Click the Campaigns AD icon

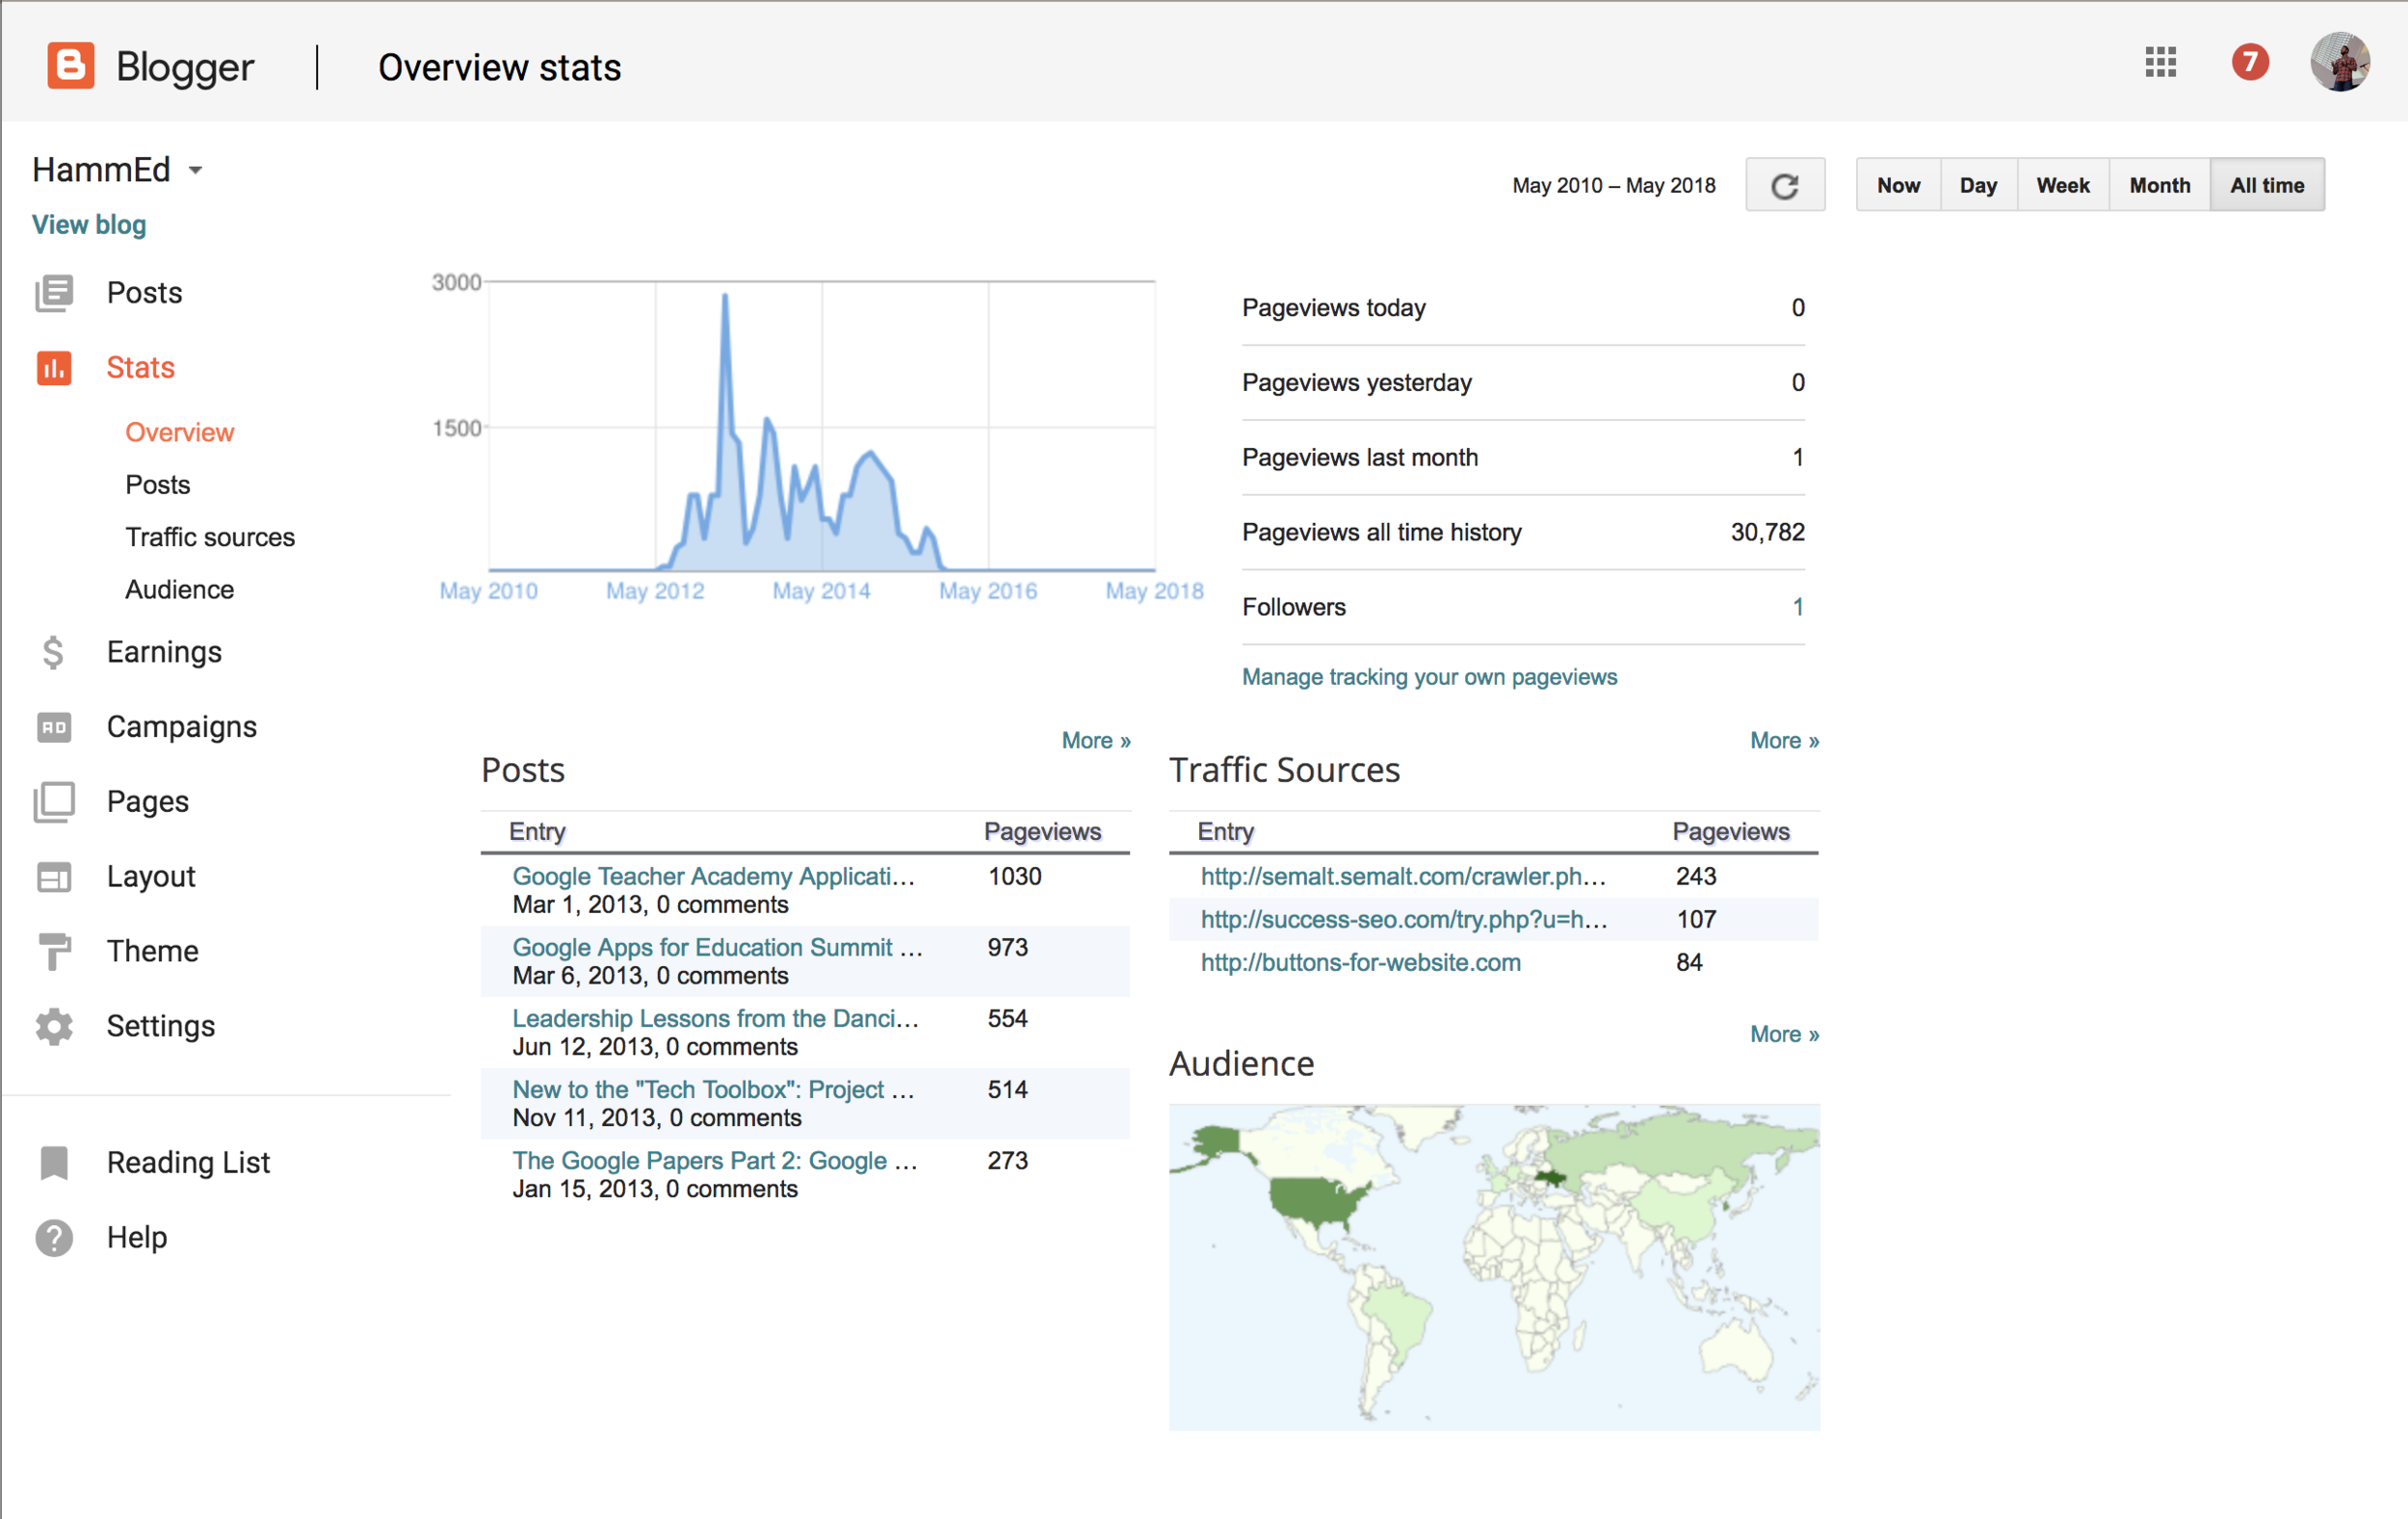[54, 727]
